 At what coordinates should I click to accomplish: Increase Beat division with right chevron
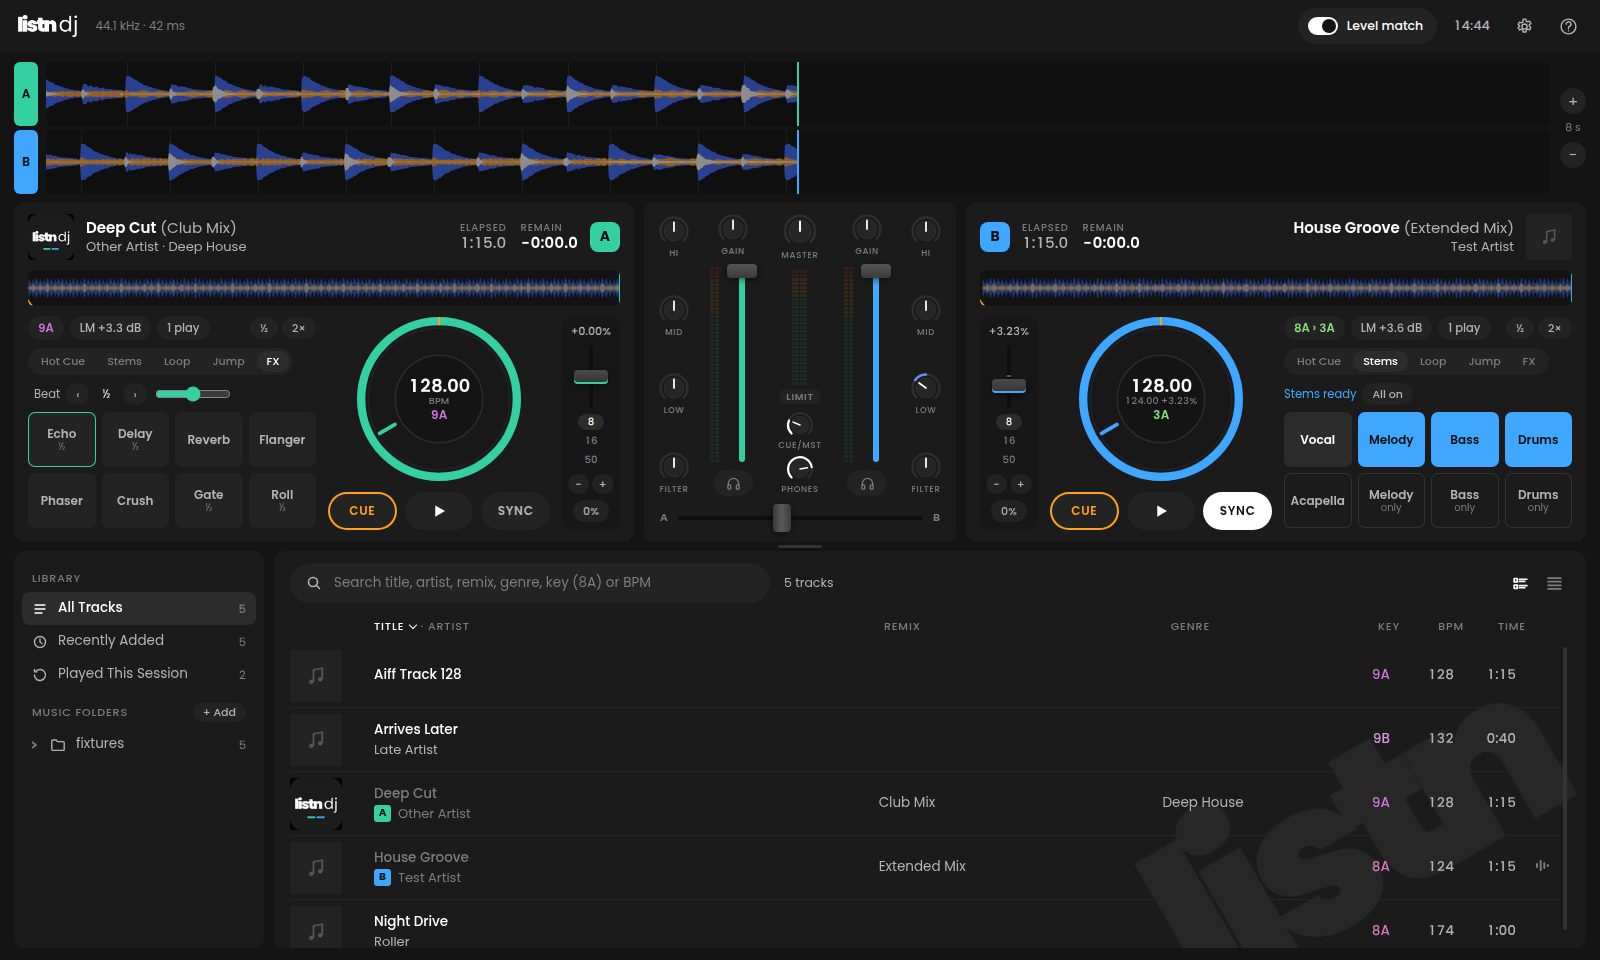(x=135, y=394)
